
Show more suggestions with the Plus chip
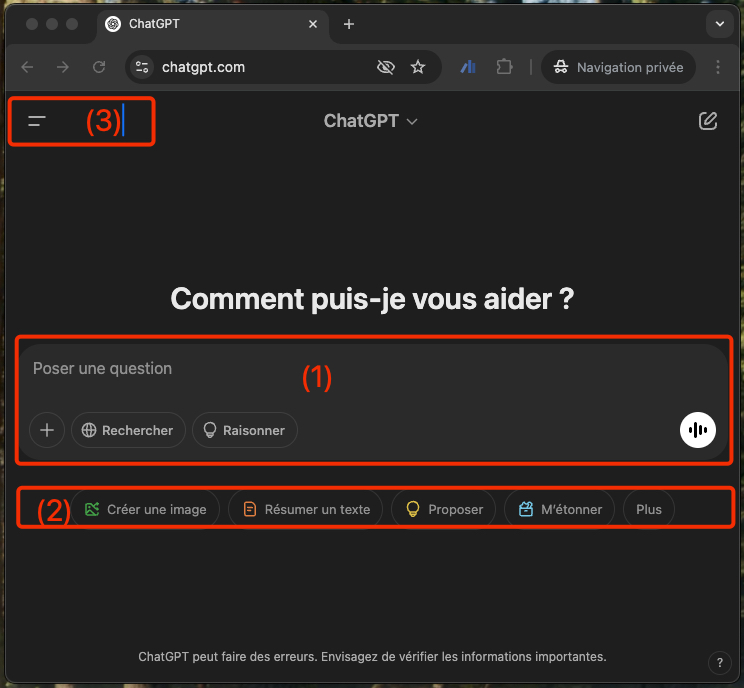pyautogui.click(x=649, y=509)
